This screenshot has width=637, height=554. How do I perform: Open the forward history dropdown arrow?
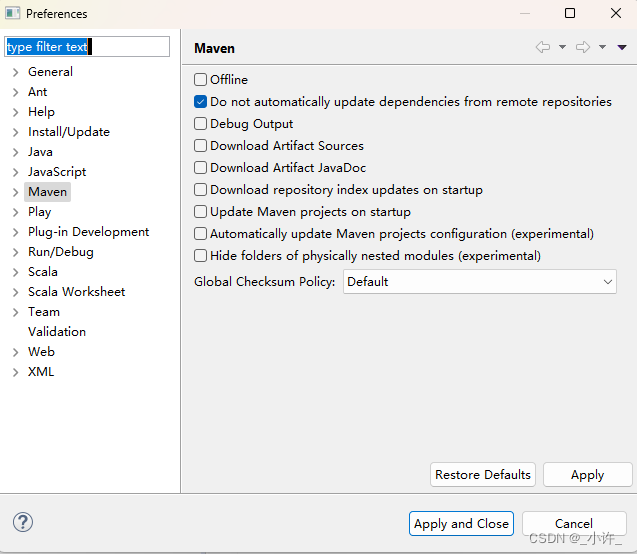click(602, 47)
